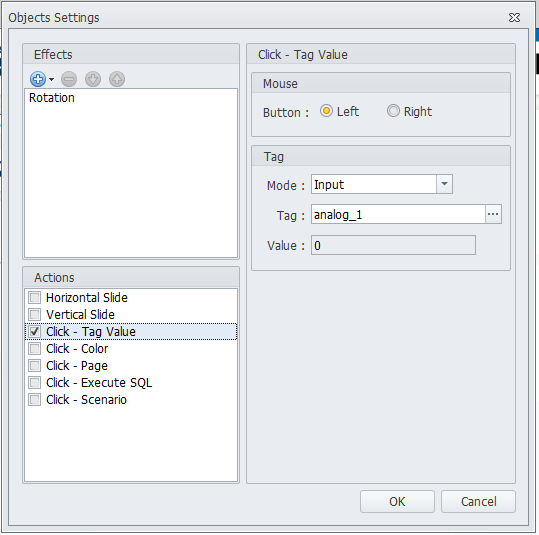
Task: Select the Rotation effect in the list
Action: (x=52, y=98)
